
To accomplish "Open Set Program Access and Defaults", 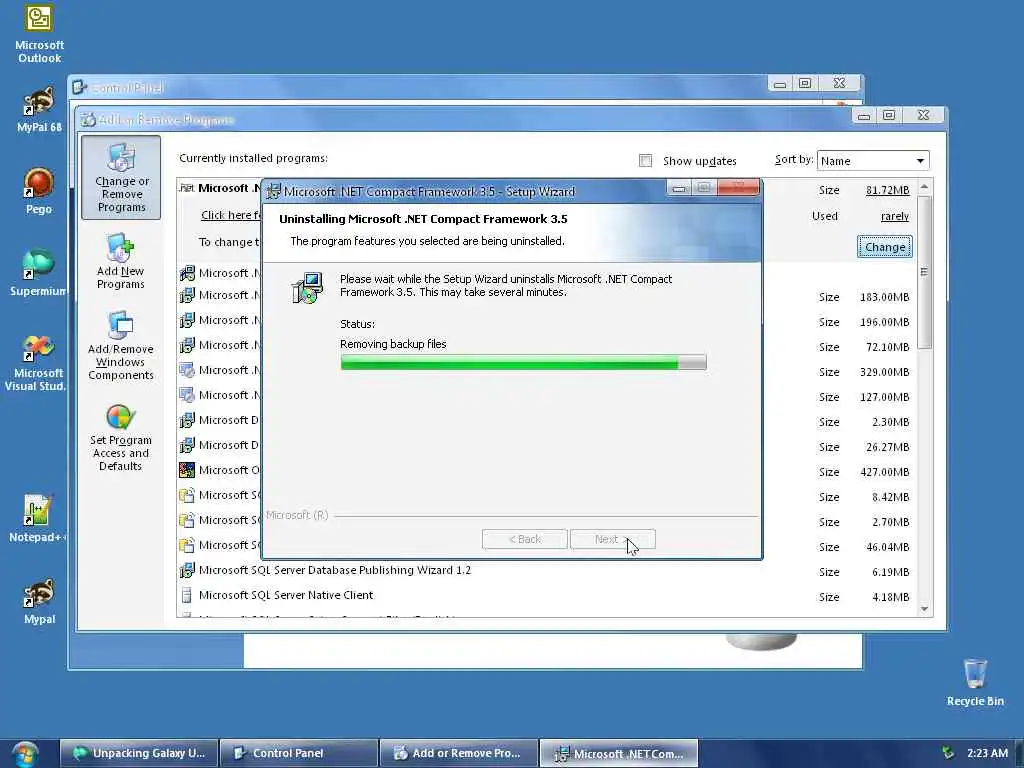I will tap(120, 438).
